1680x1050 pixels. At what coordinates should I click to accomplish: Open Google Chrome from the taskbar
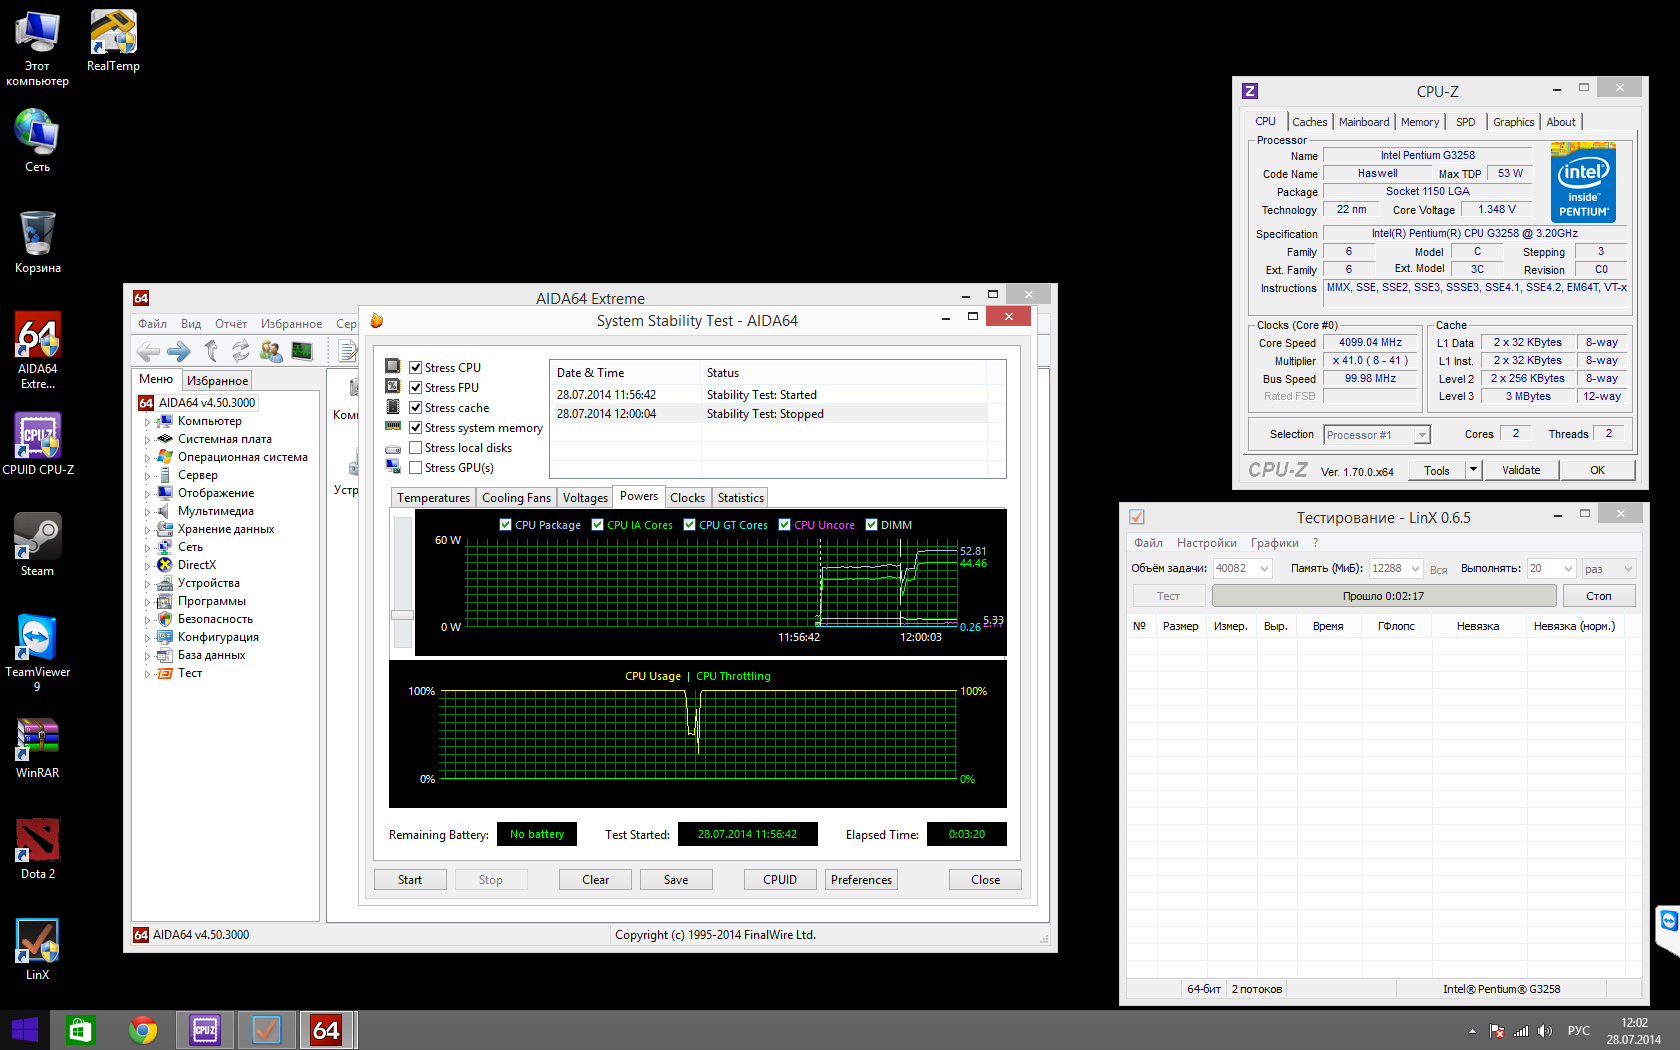tap(142, 1030)
